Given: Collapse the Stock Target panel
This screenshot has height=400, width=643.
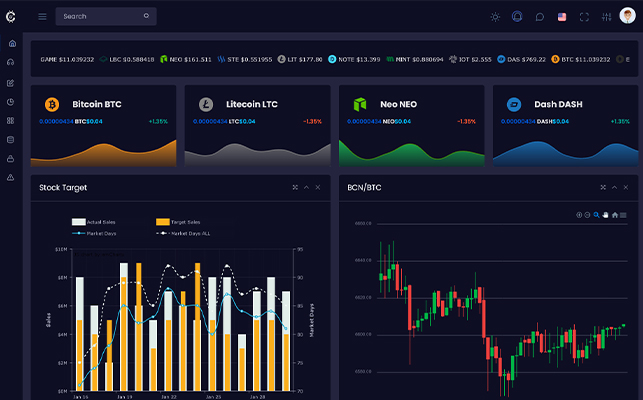Looking at the screenshot, I should coord(306,187).
